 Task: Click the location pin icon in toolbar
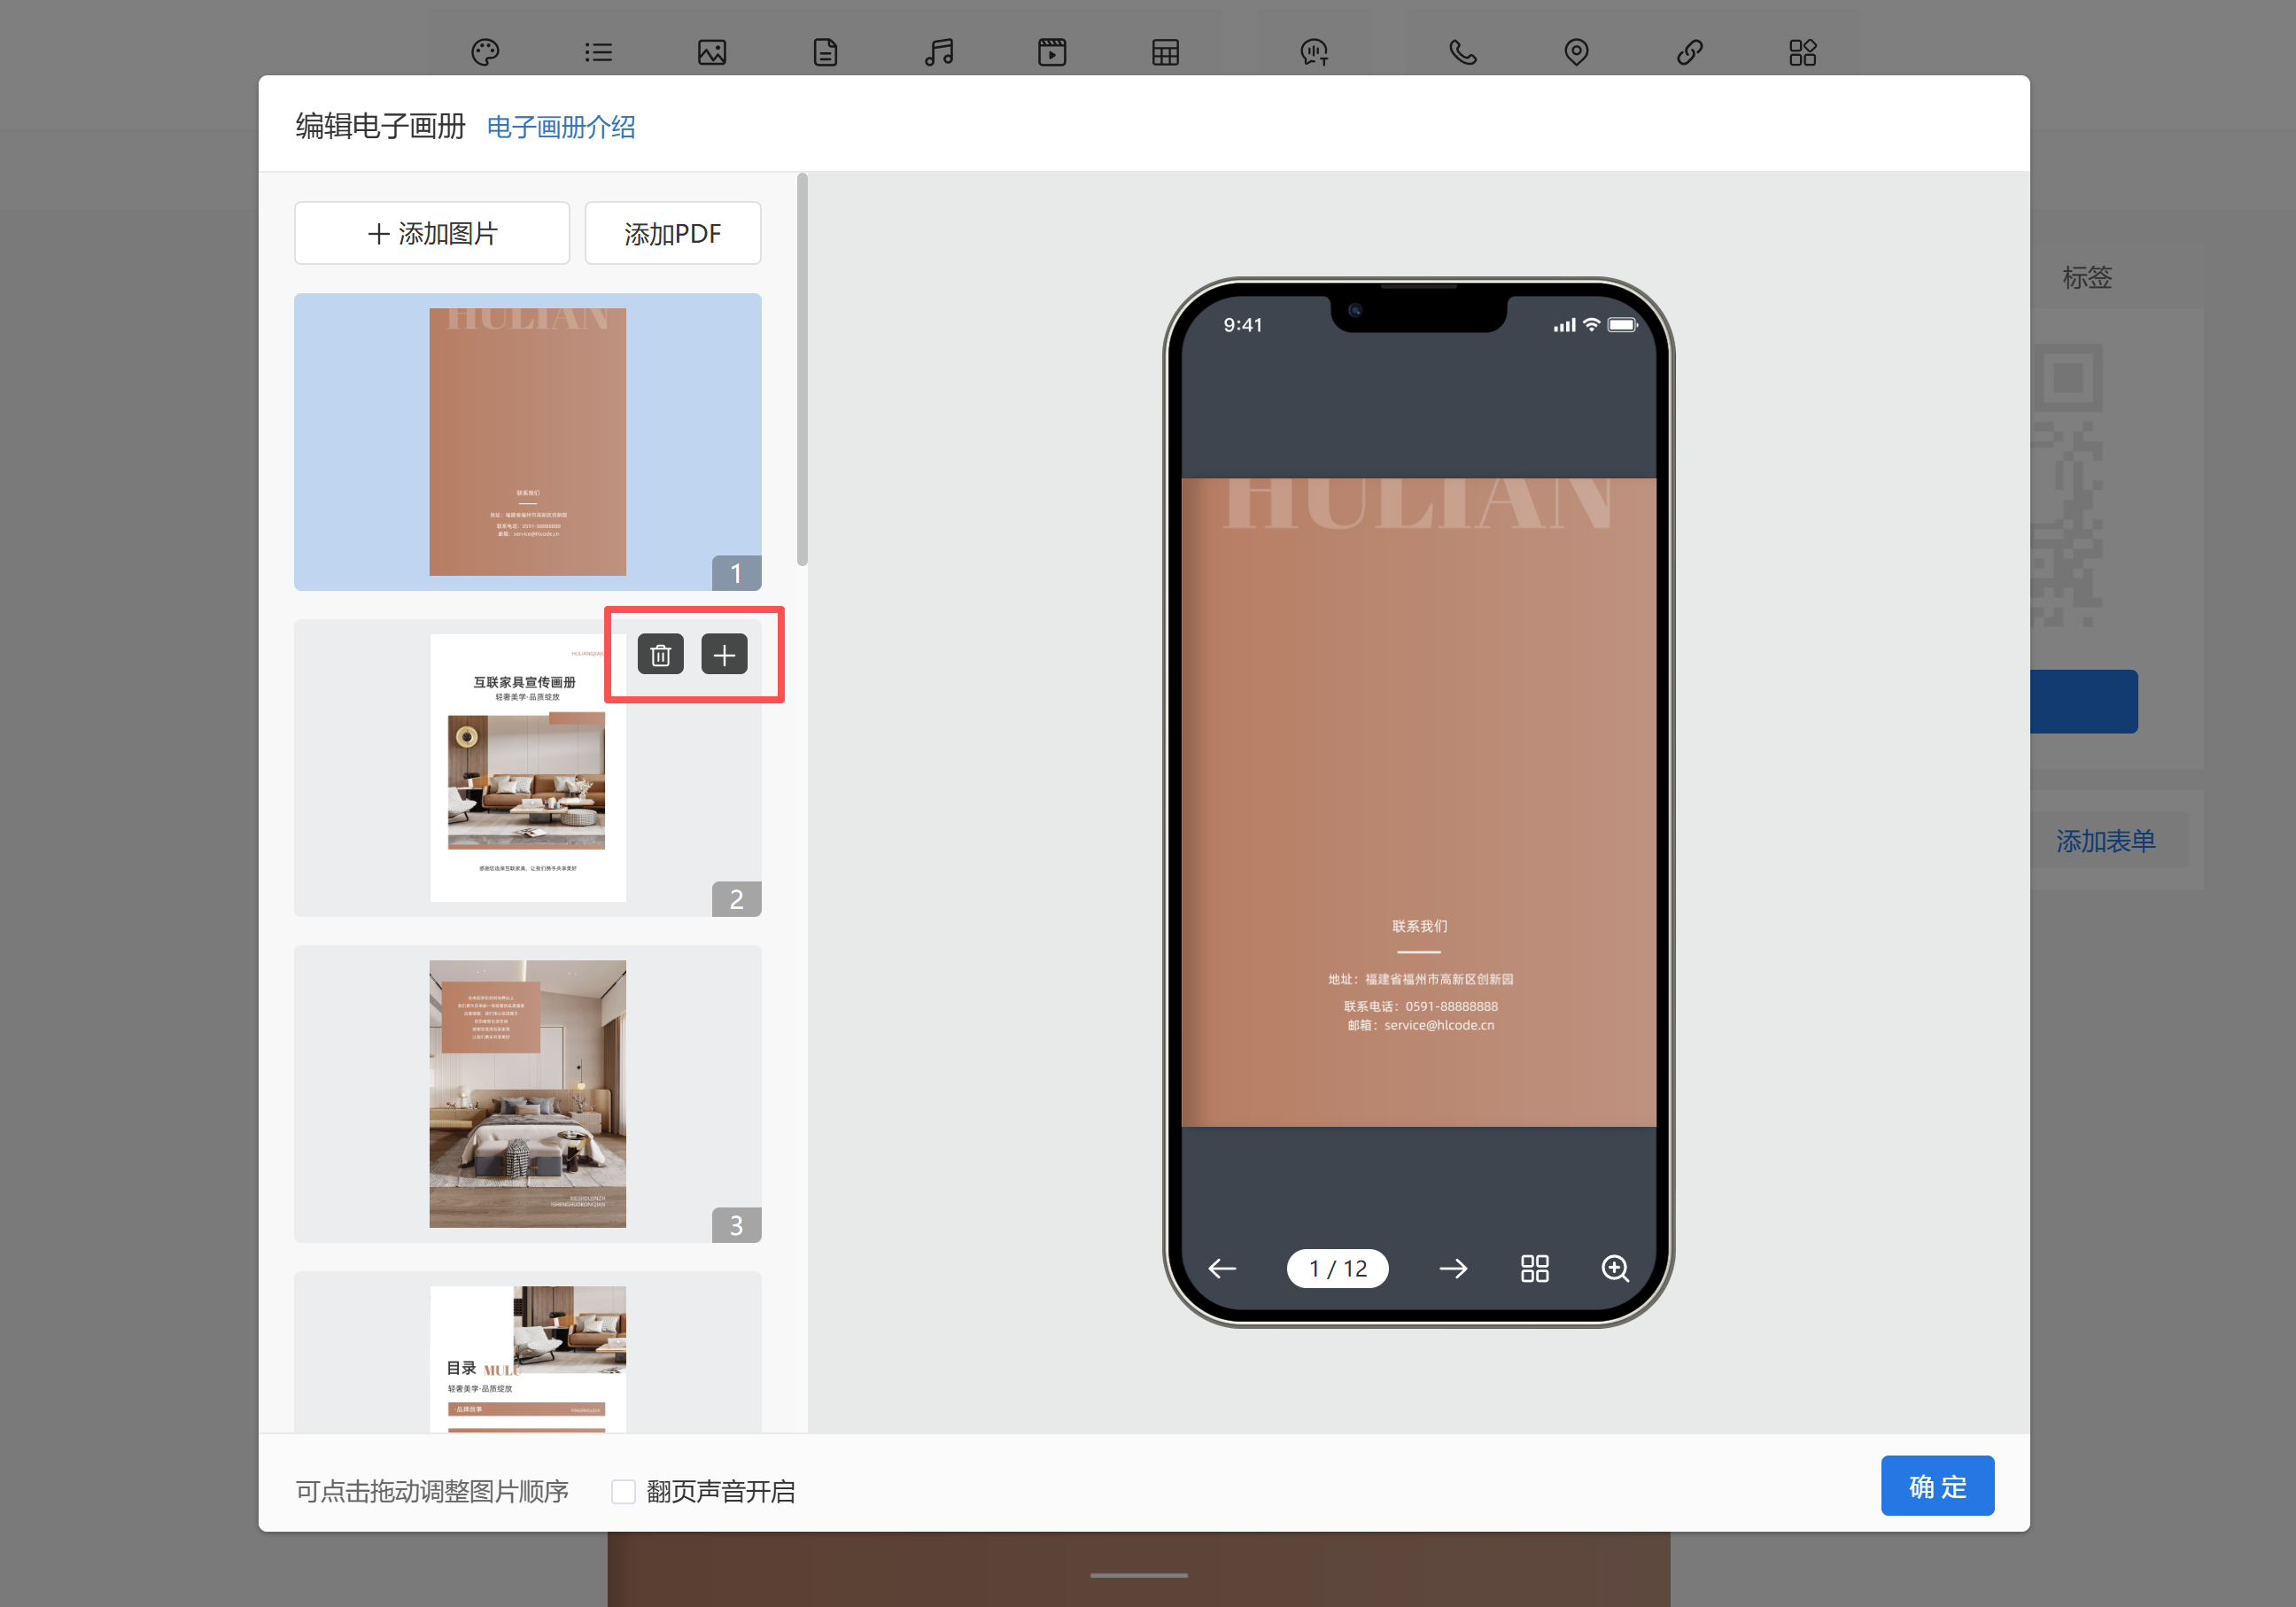coord(1576,52)
